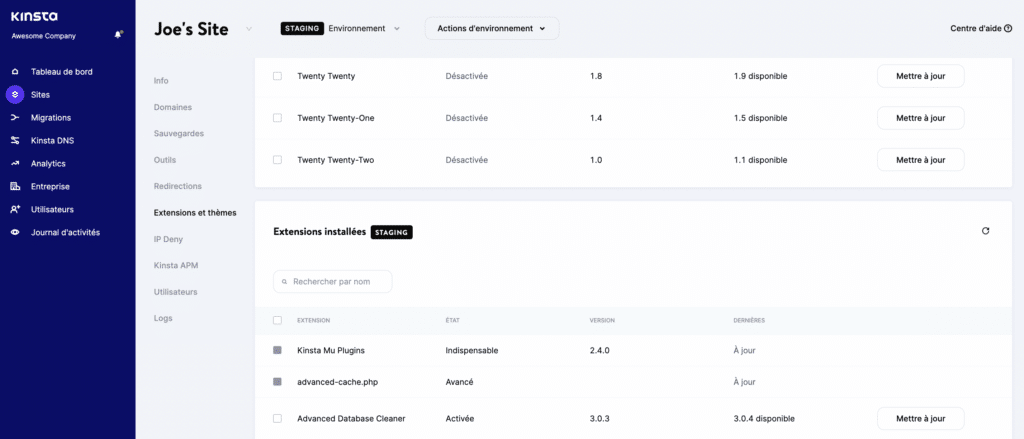Screen dimensions: 1024x439
Task: Click the Sites icon in sidebar
Action: click(15, 95)
